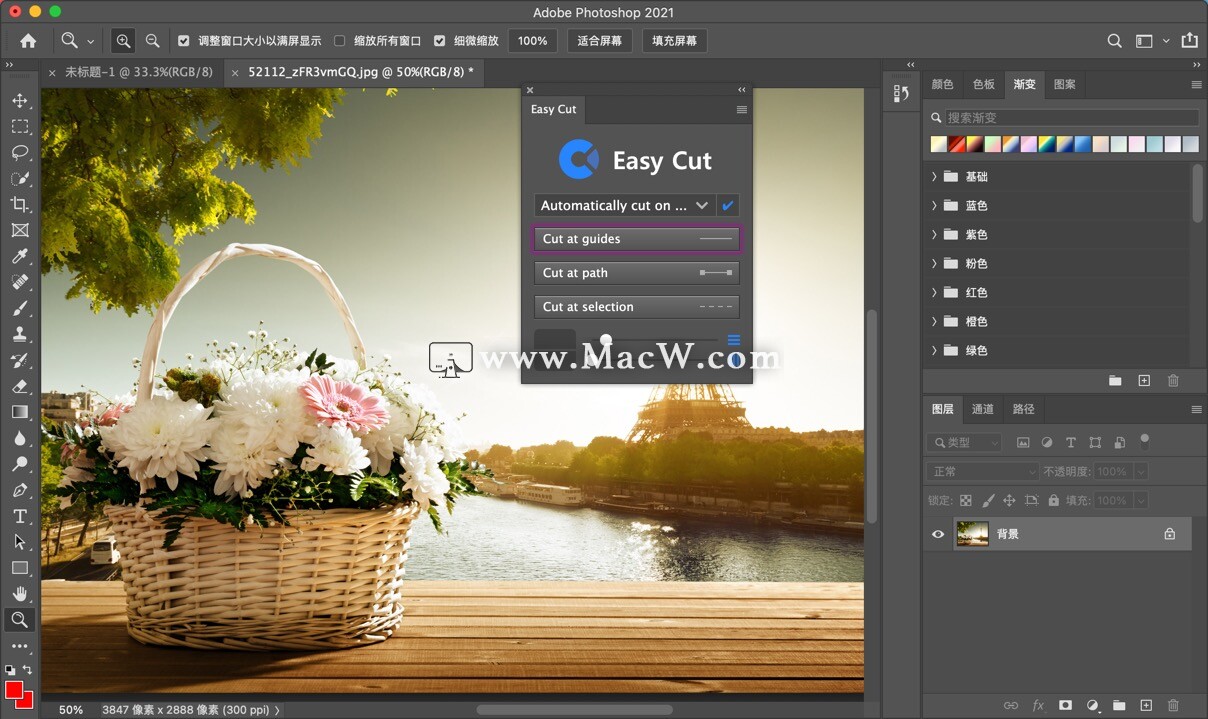Click the trash icon in Layers panel

coord(1173,706)
